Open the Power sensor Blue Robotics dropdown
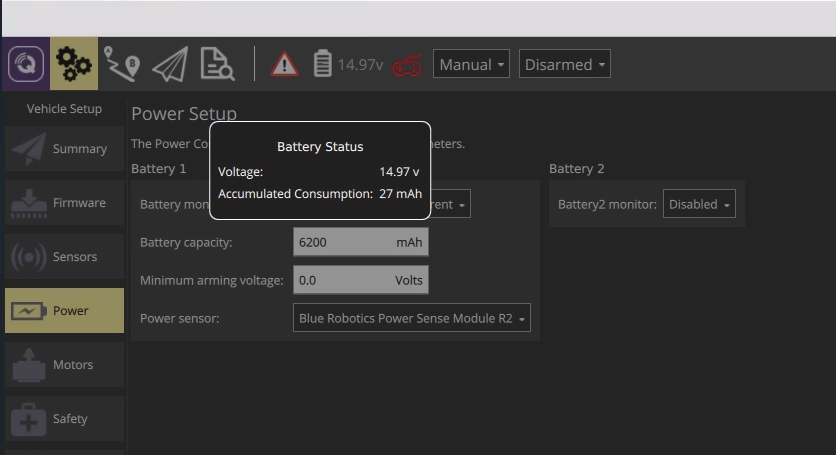836x455 pixels. pyautogui.click(x=412, y=318)
